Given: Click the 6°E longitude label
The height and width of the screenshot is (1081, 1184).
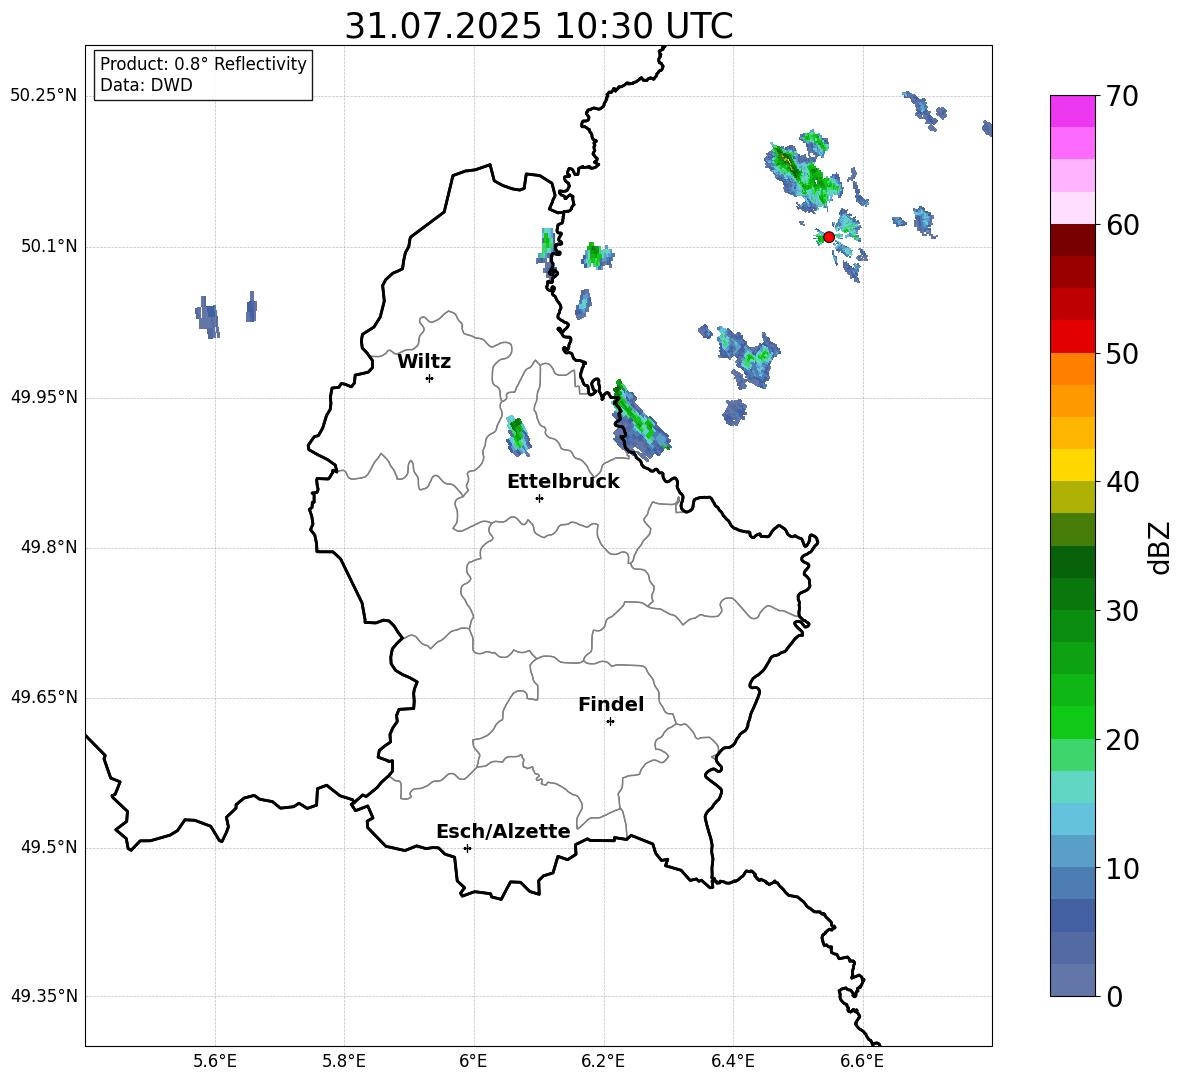Looking at the screenshot, I should pos(473,1061).
